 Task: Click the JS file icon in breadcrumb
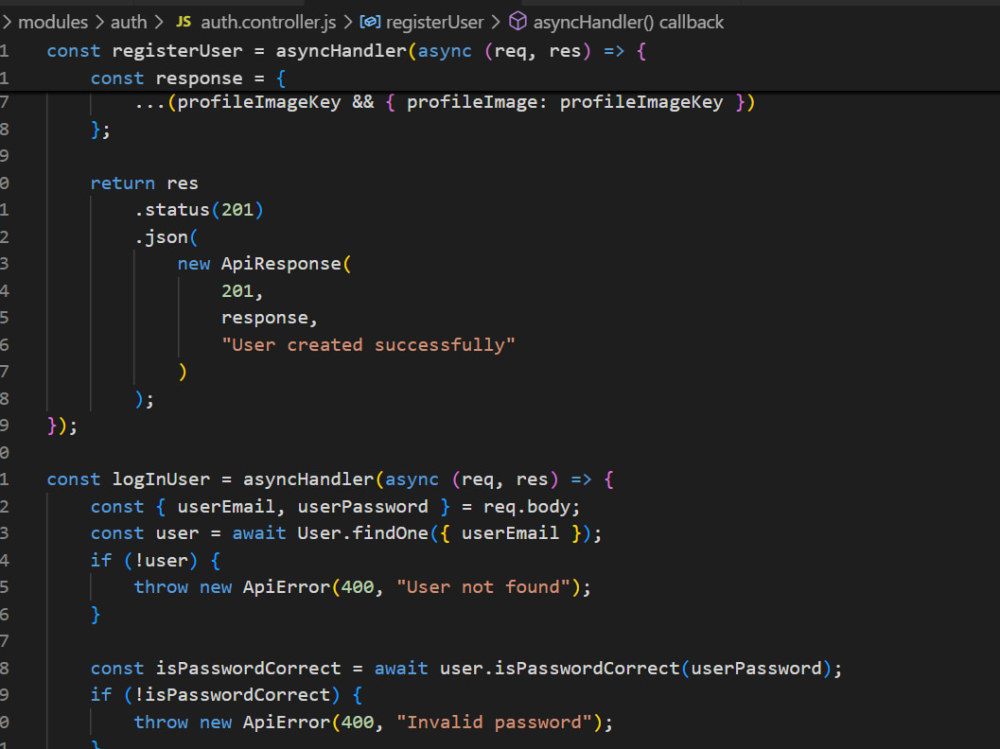click(x=183, y=22)
